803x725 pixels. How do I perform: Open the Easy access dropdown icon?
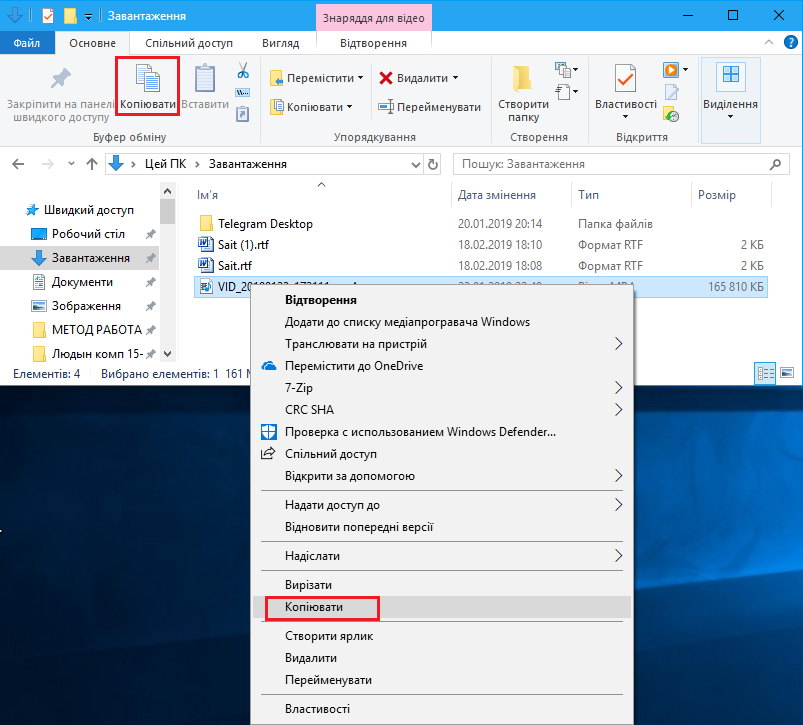coord(566,92)
